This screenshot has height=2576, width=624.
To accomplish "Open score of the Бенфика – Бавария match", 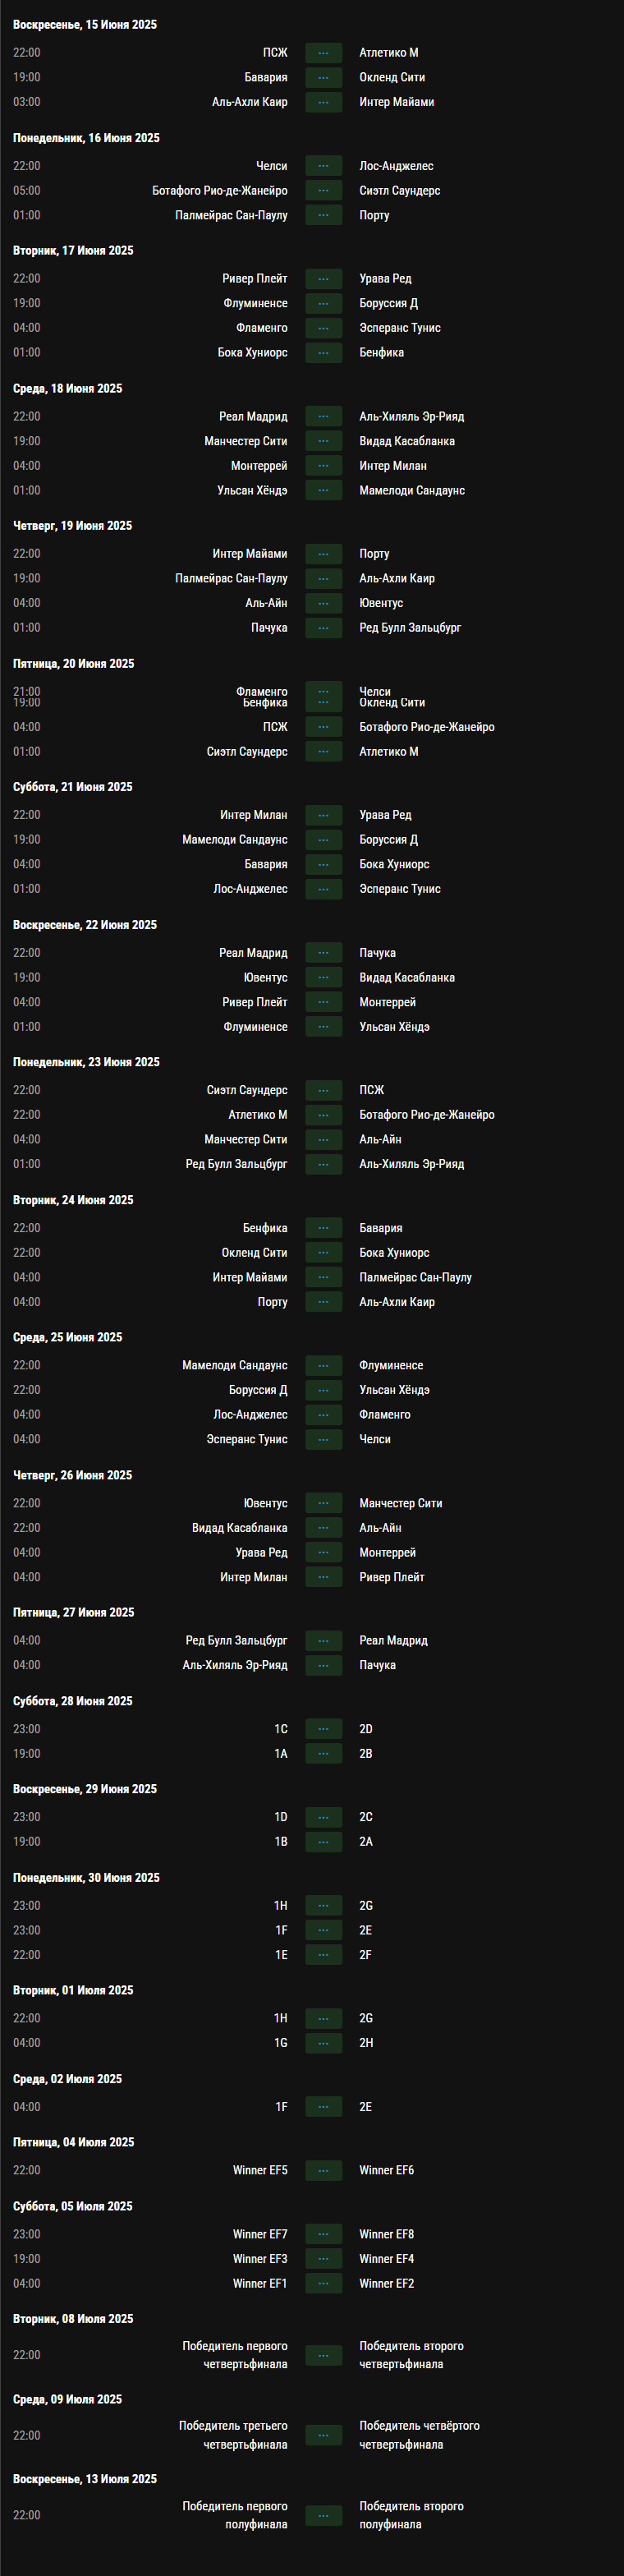I will click(x=323, y=1228).
